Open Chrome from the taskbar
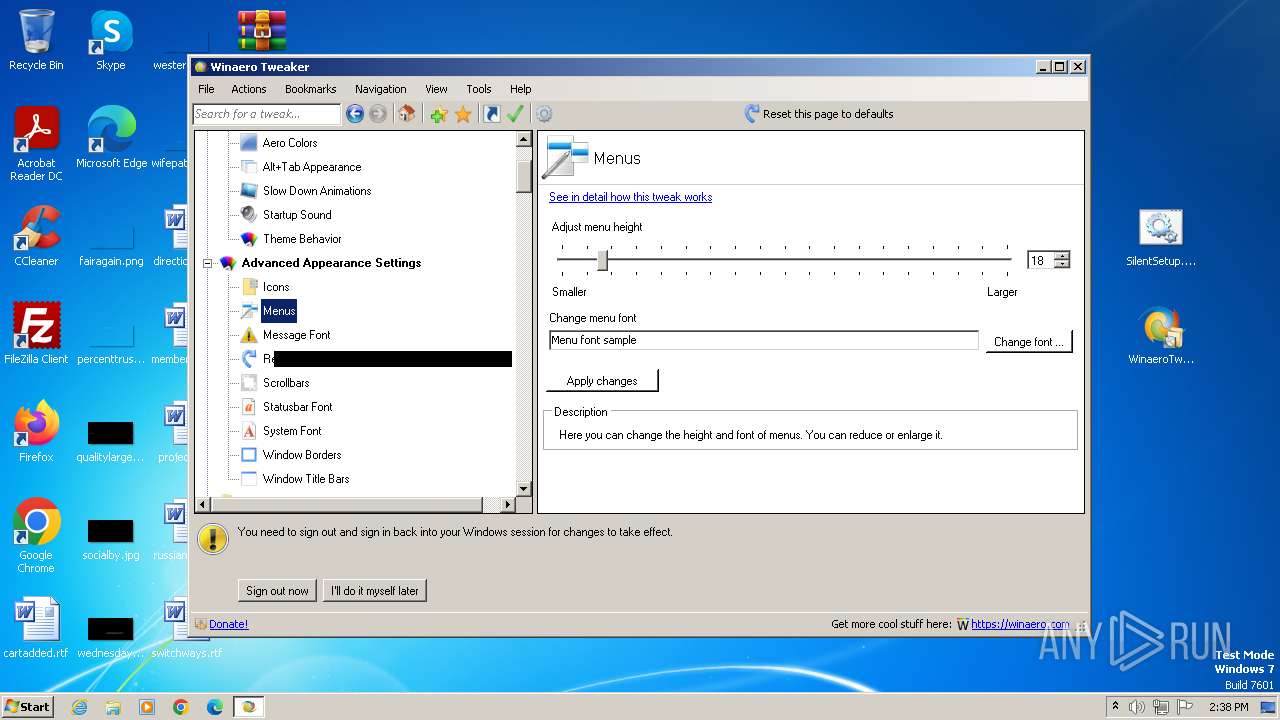 (181, 707)
